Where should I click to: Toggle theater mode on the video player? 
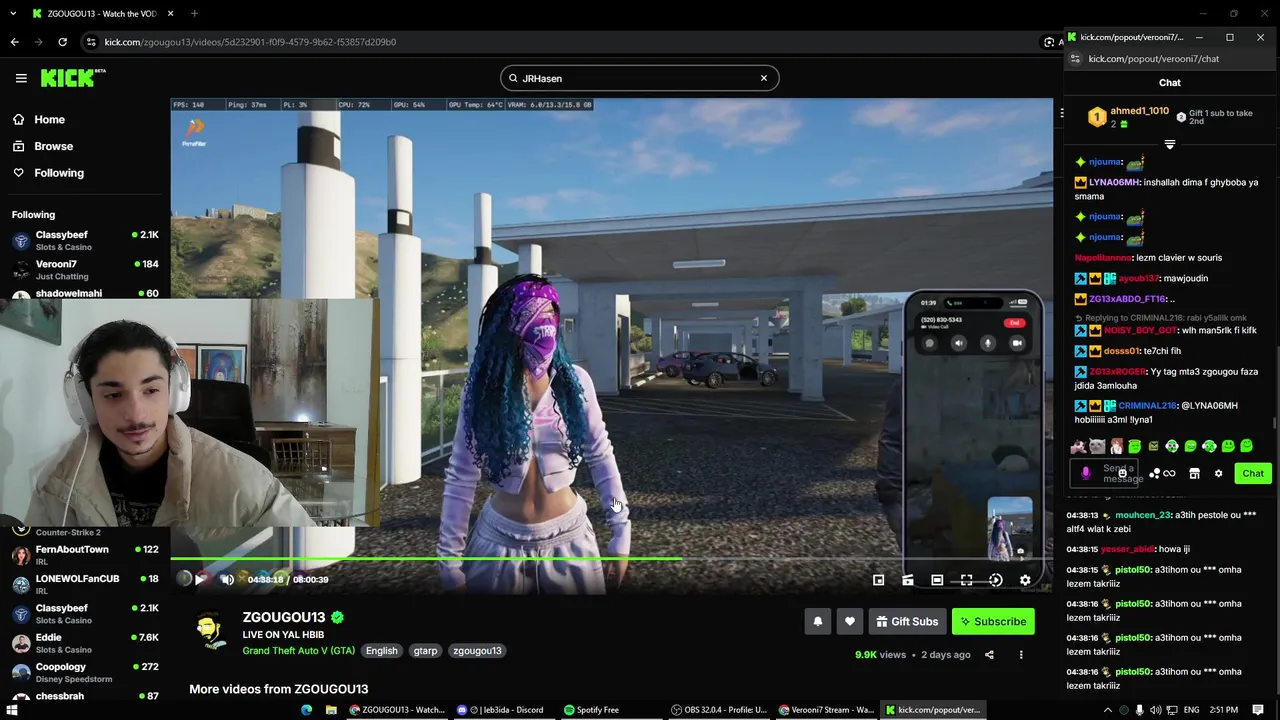[x=937, y=580]
